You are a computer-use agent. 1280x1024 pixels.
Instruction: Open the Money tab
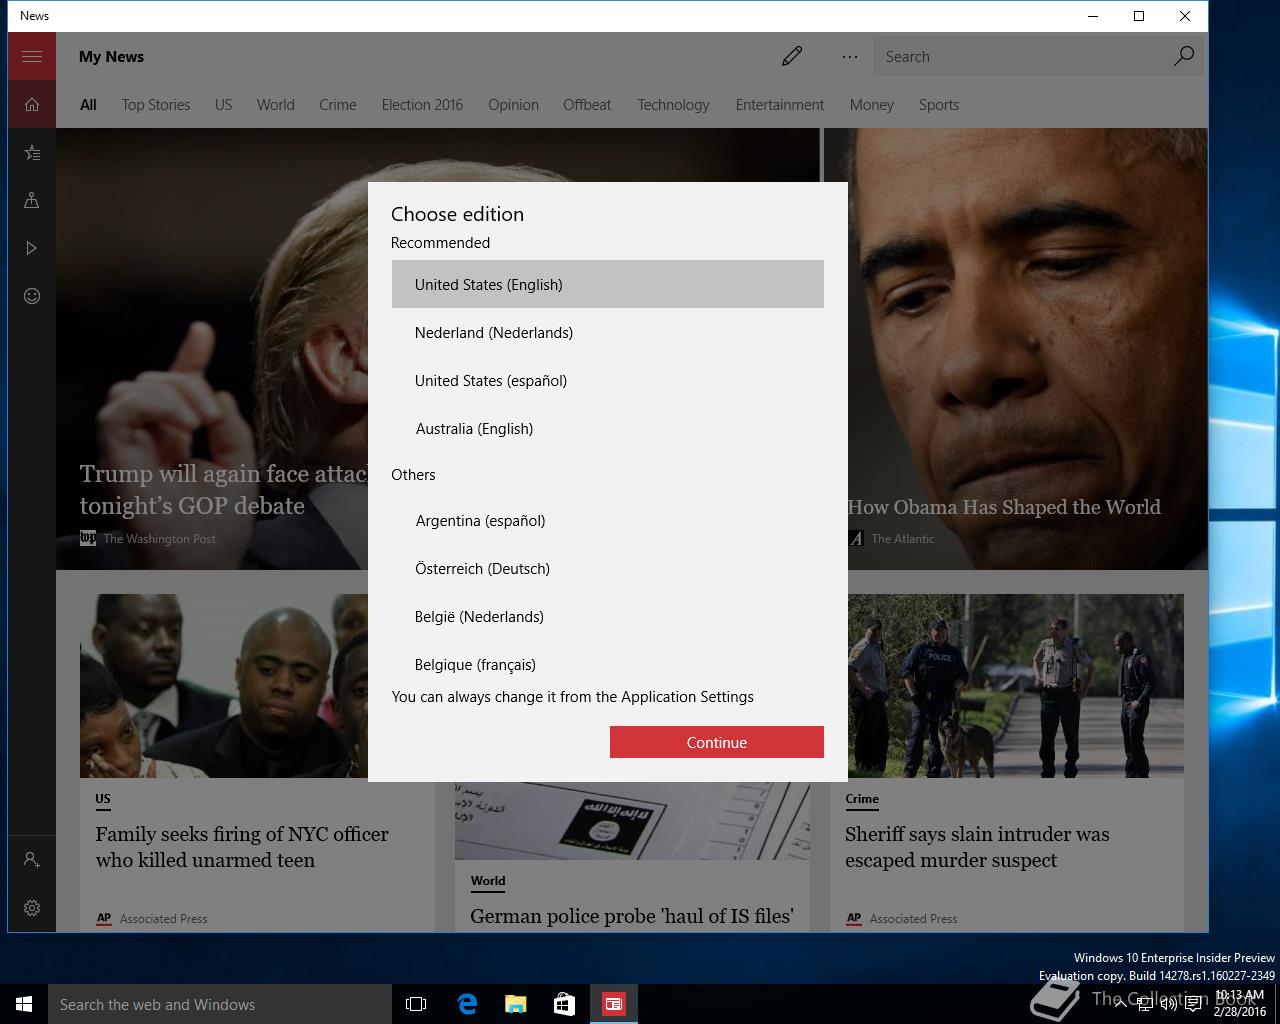872,105
